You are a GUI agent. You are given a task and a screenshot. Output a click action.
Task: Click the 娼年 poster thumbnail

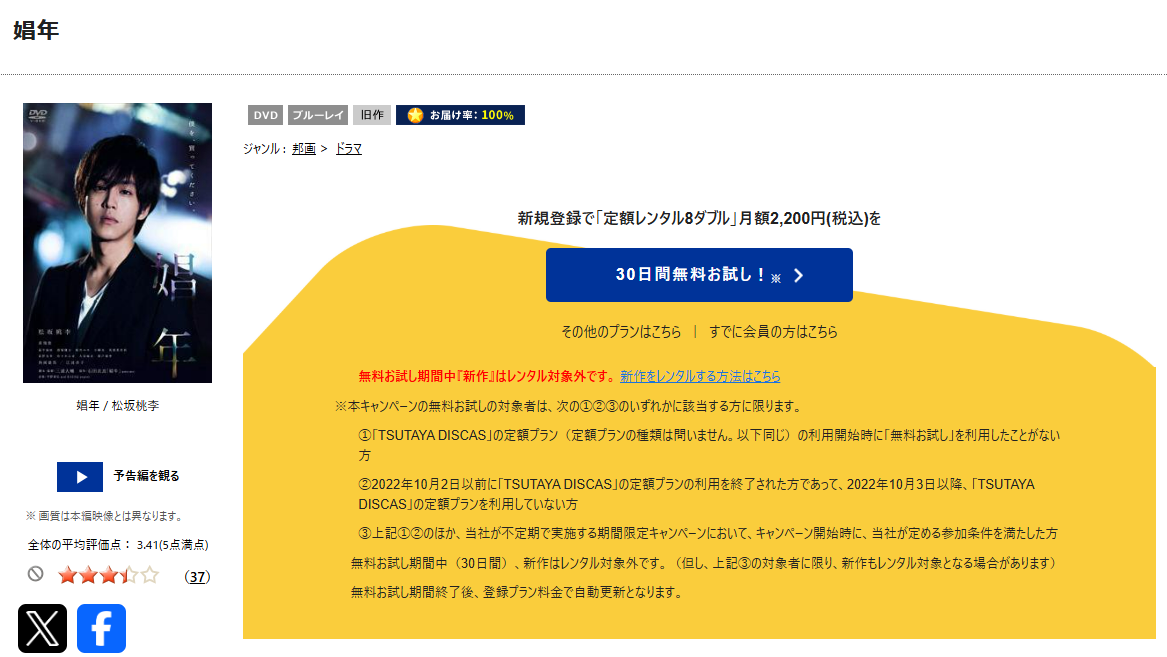point(117,243)
